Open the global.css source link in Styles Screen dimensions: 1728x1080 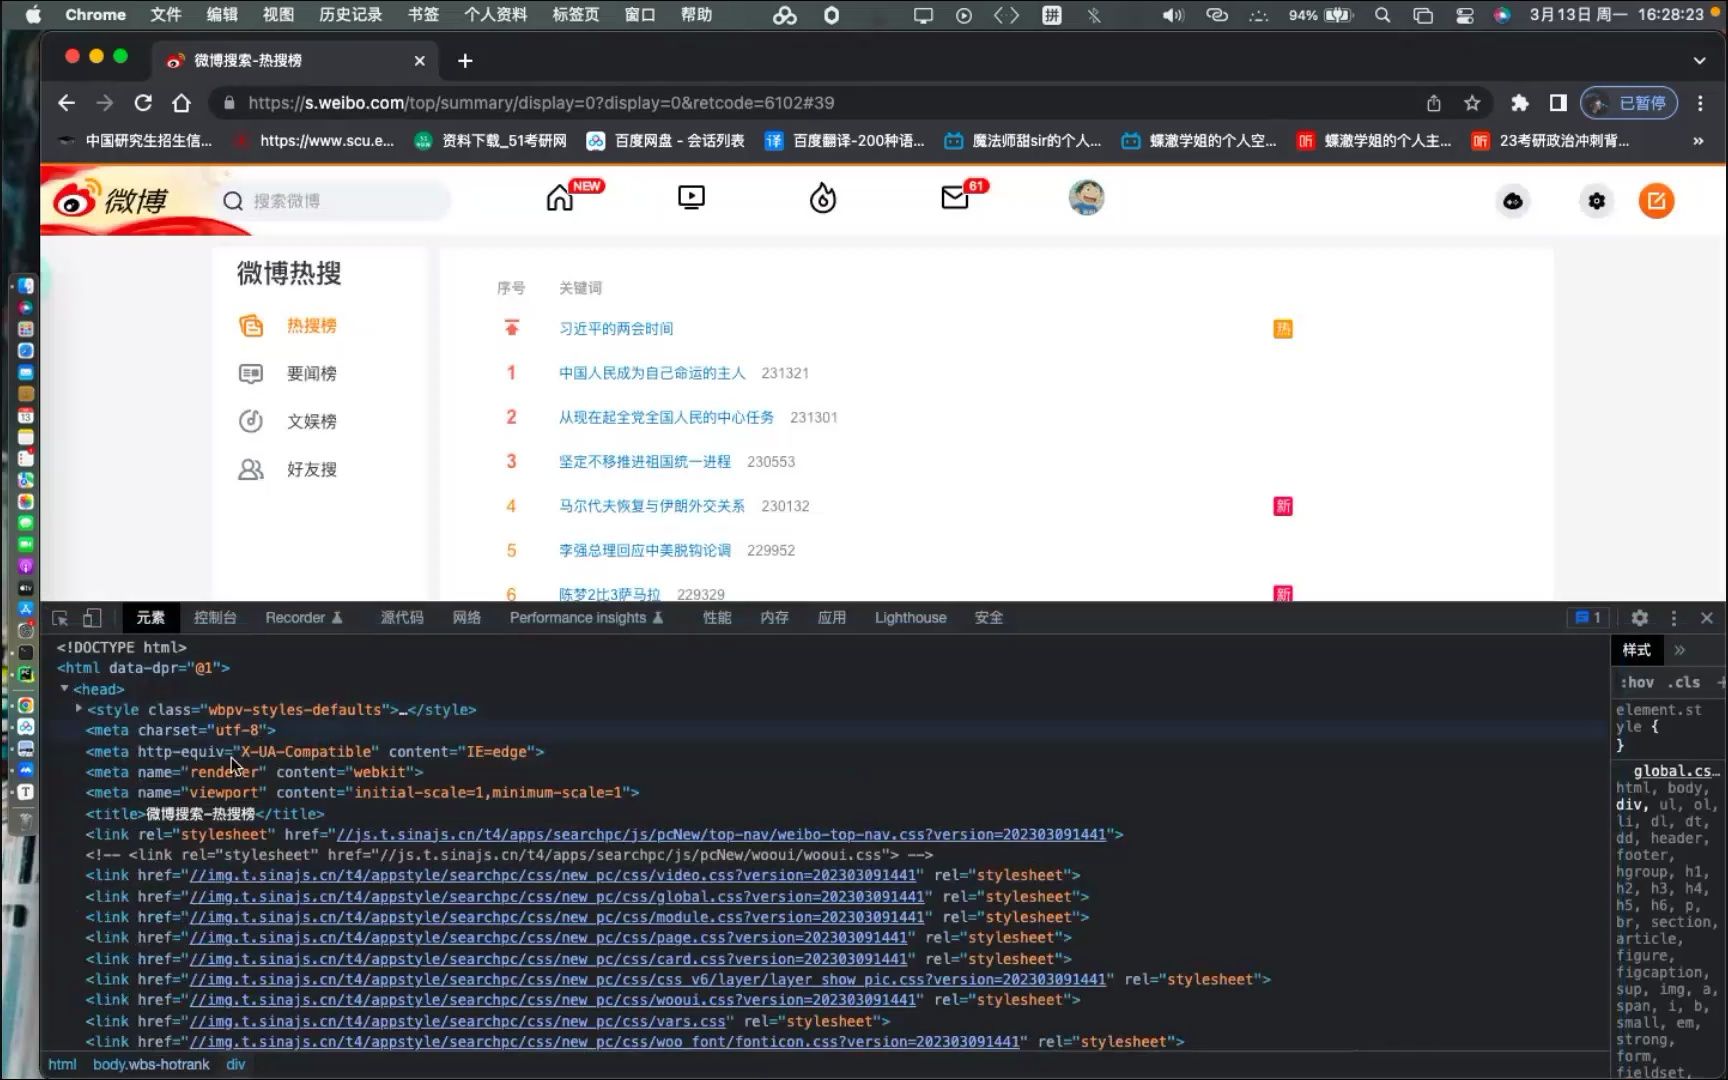1676,771
